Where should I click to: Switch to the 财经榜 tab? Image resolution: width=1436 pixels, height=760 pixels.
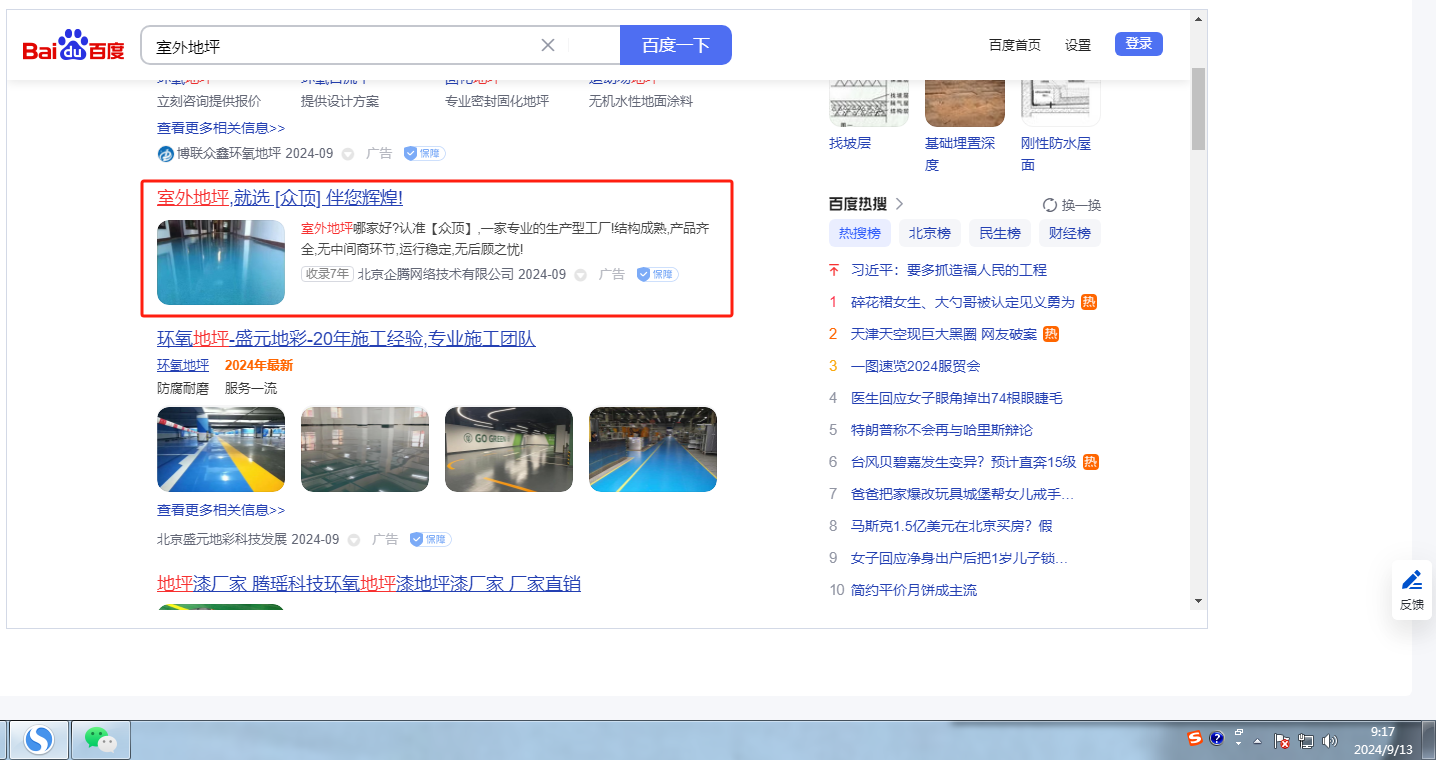click(x=1070, y=234)
